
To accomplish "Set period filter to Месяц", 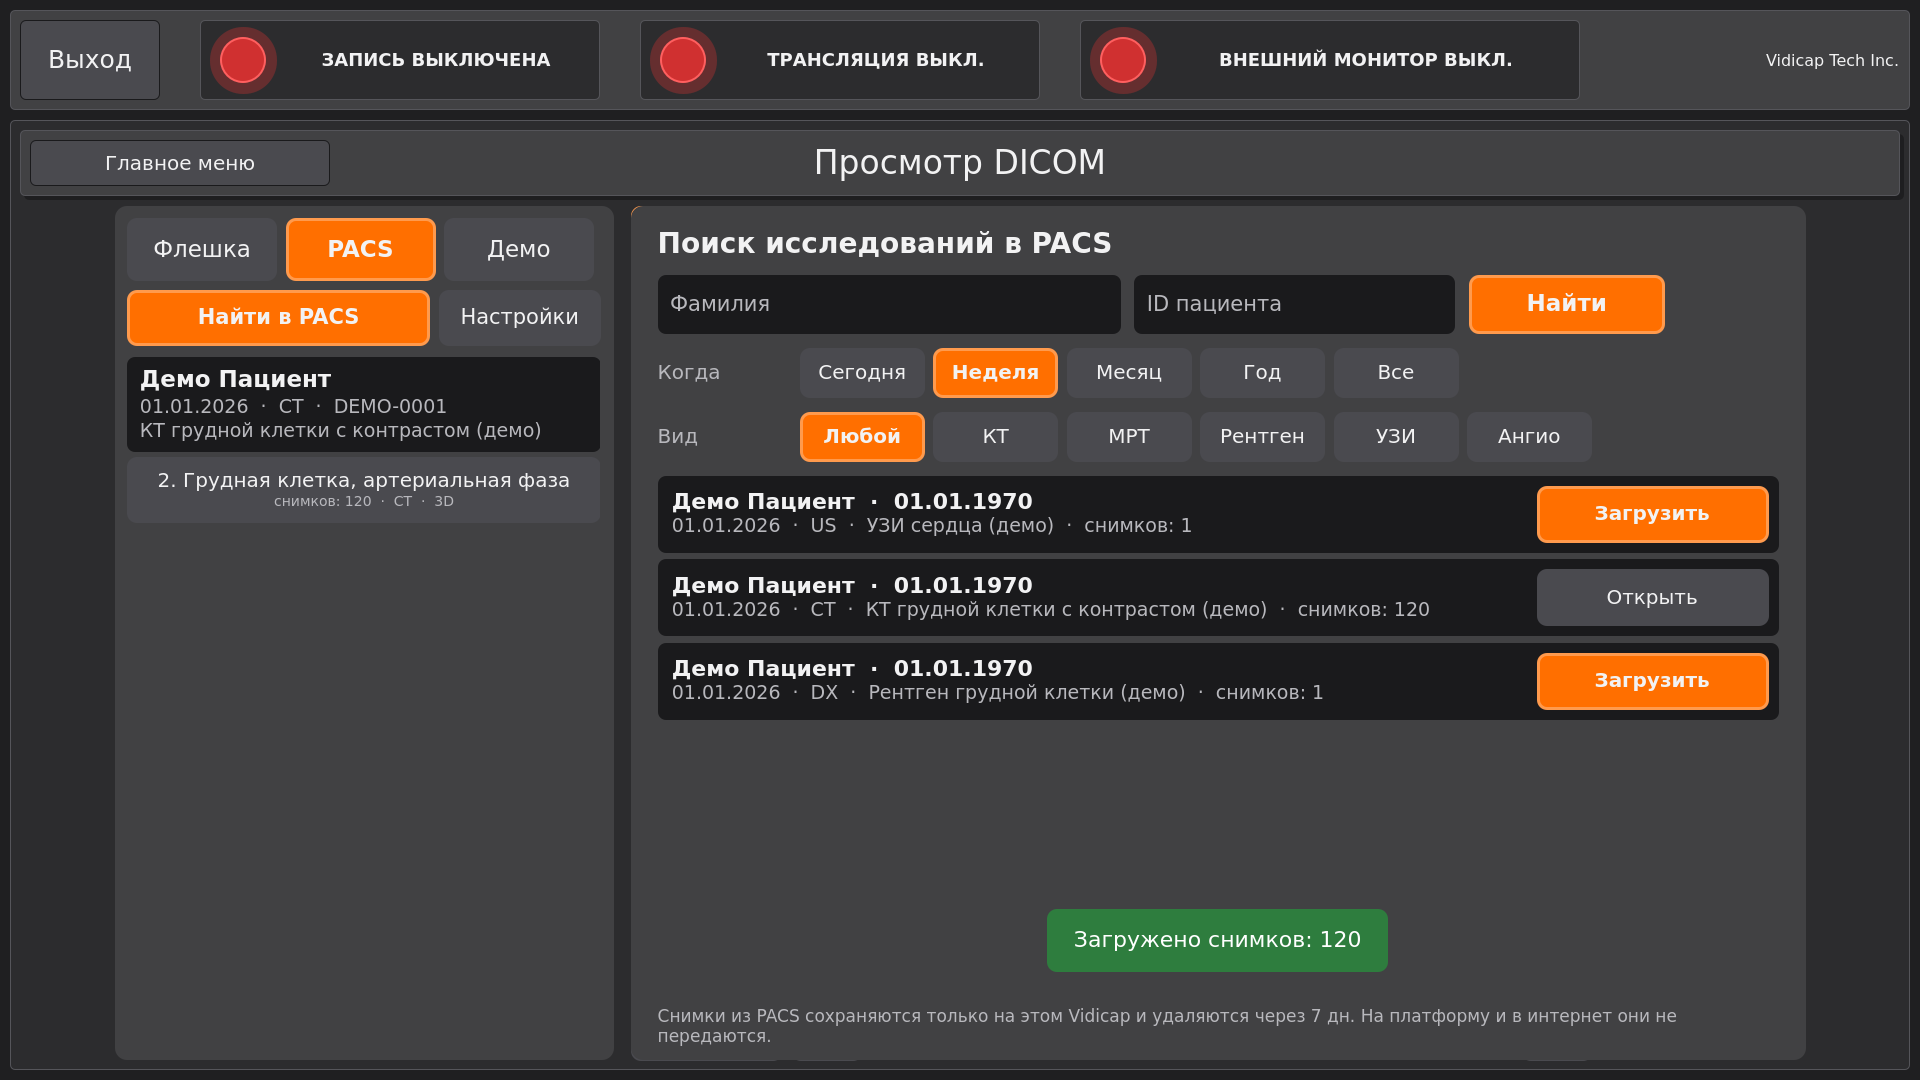I will (x=1129, y=373).
